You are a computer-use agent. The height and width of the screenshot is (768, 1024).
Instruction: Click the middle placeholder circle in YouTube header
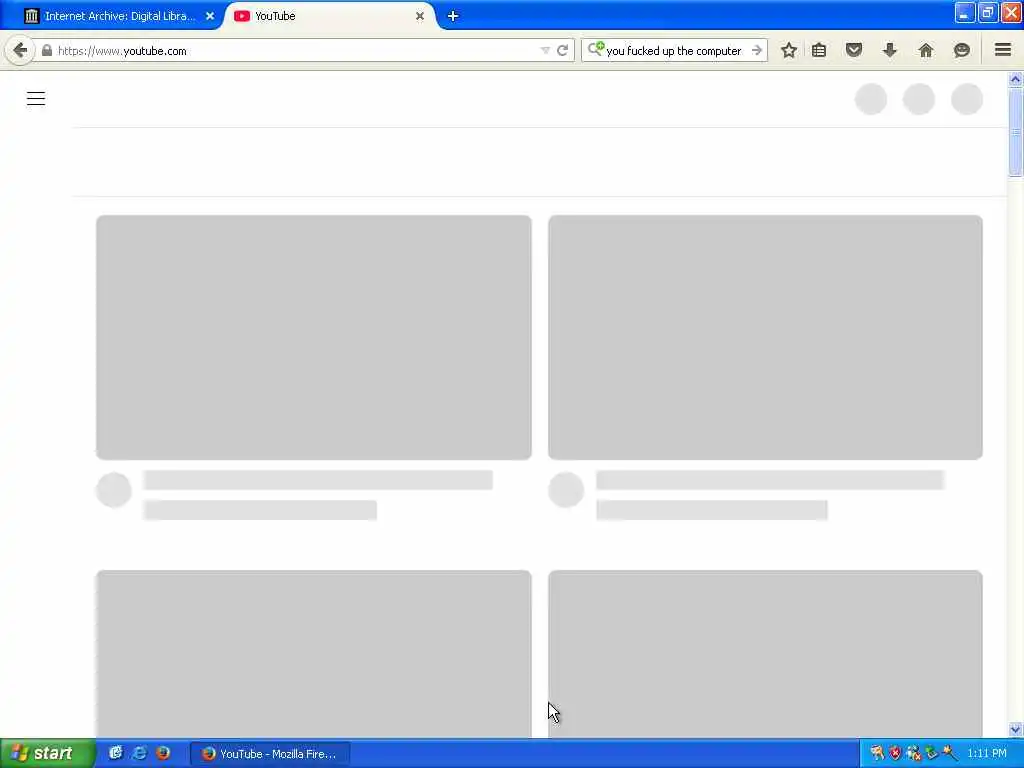pyautogui.click(x=919, y=99)
